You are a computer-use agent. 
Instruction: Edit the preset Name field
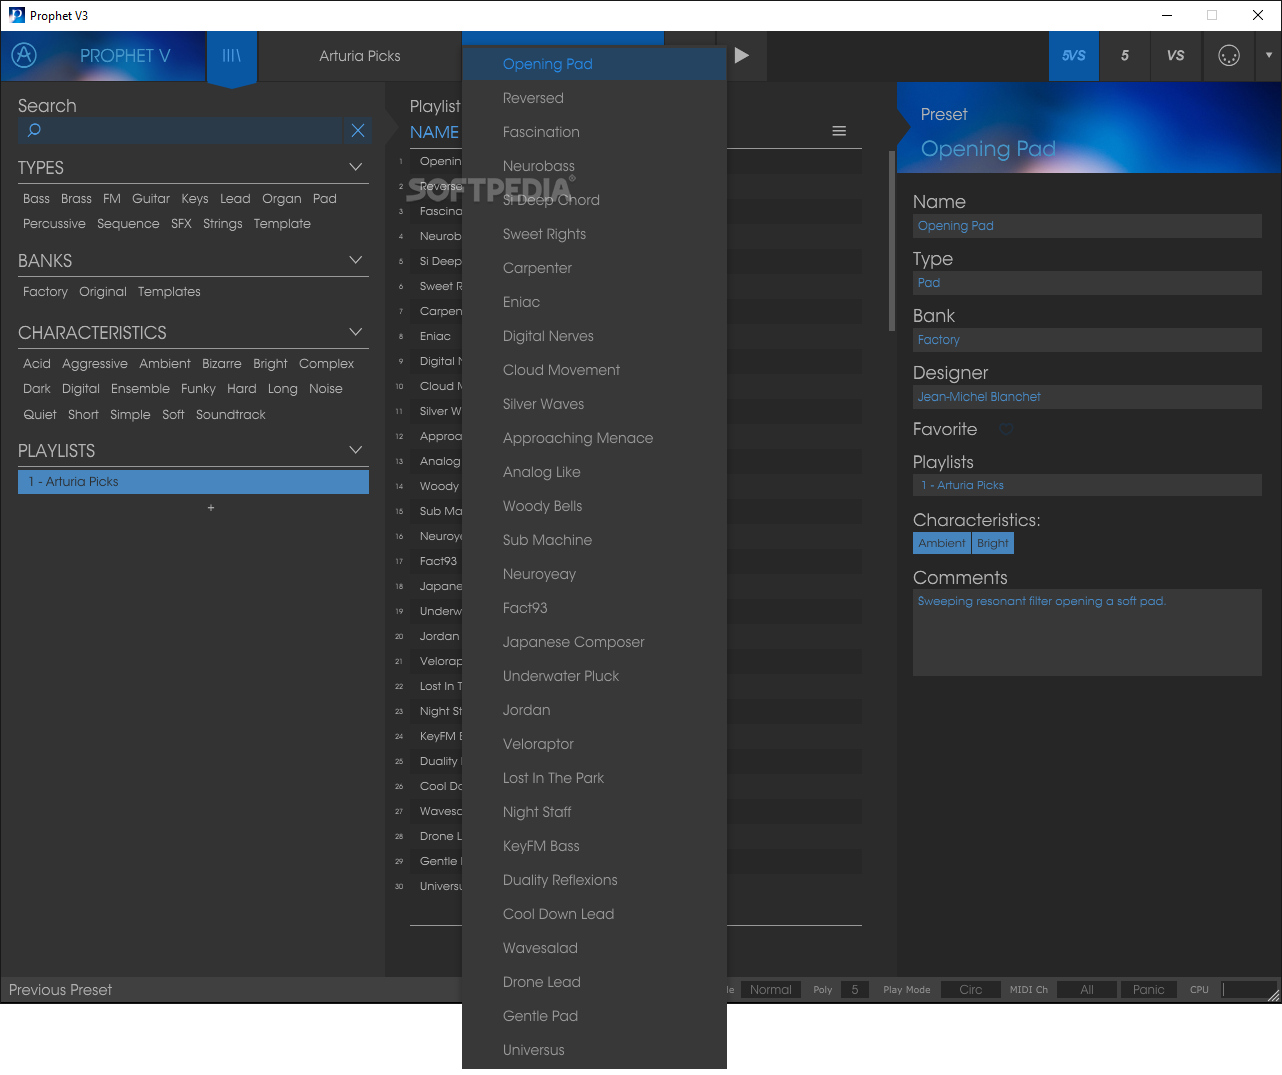pos(1087,226)
